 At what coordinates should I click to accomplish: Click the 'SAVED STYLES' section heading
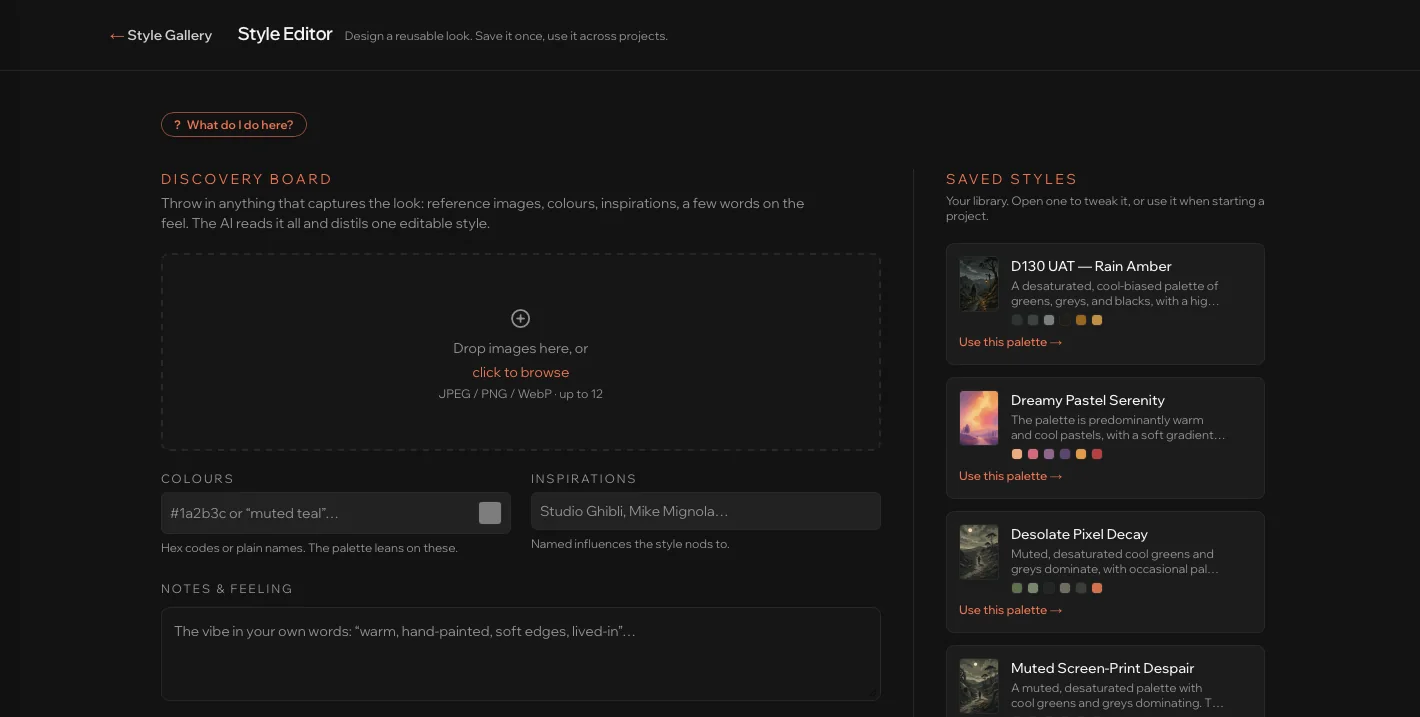point(1012,179)
